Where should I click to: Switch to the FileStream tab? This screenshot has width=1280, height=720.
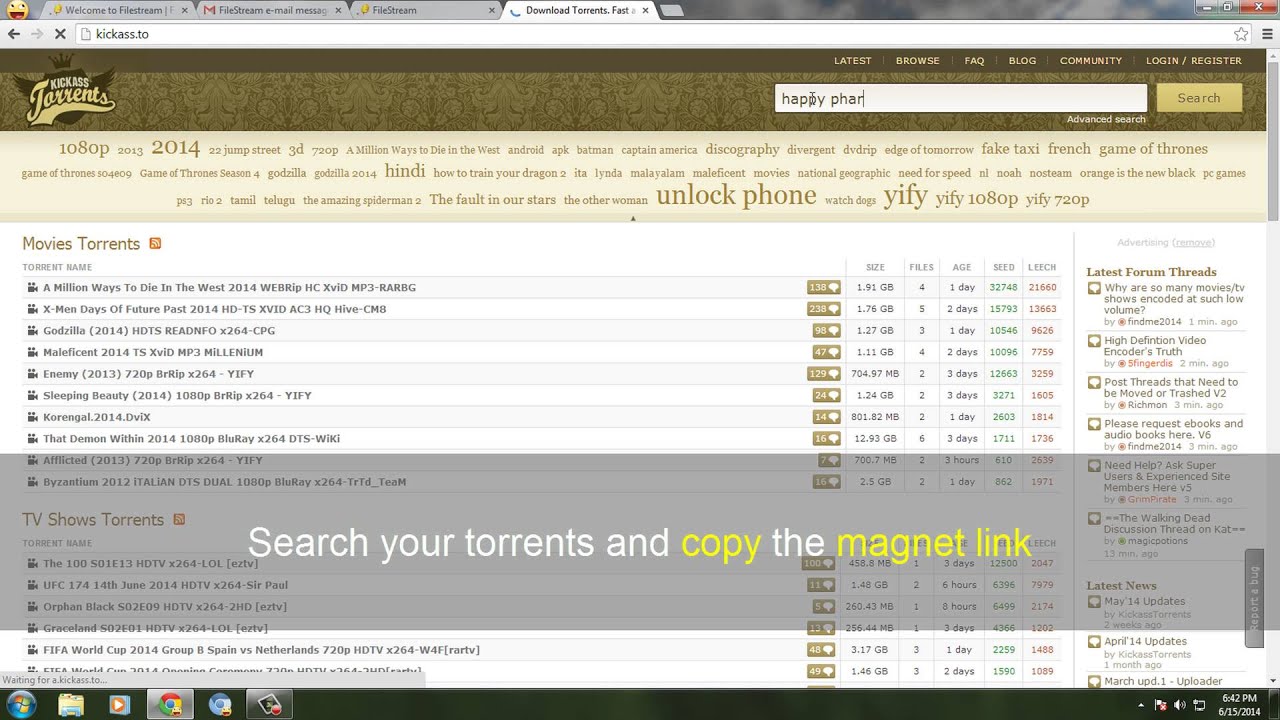424,10
